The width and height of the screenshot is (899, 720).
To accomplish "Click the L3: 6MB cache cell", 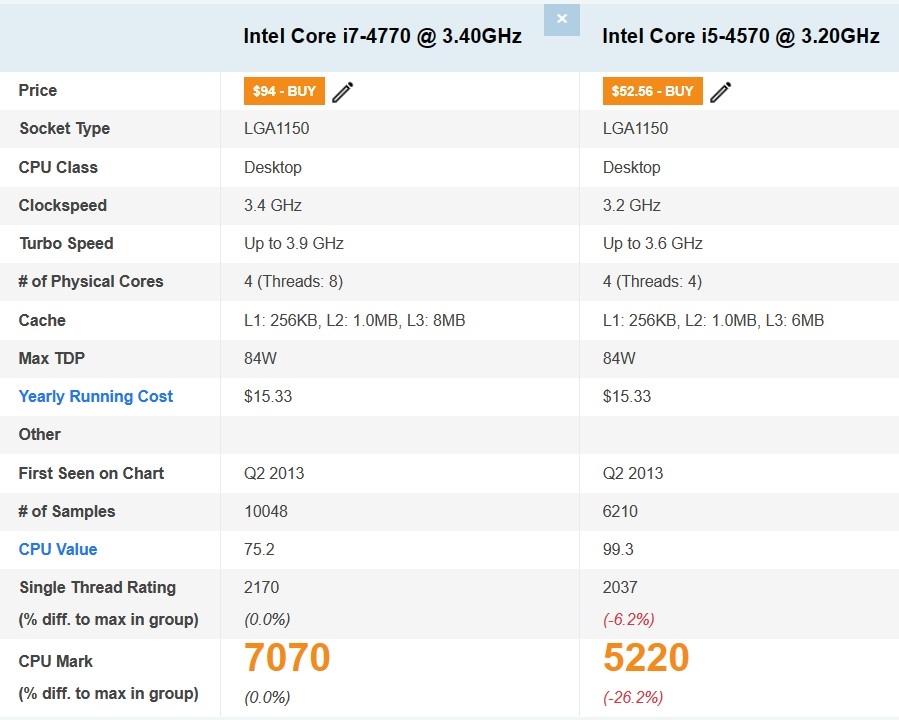I will click(x=713, y=320).
